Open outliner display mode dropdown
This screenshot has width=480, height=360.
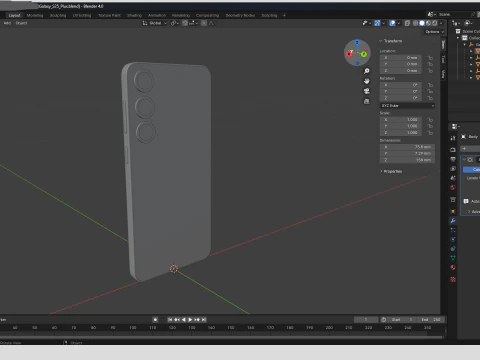(468, 23)
